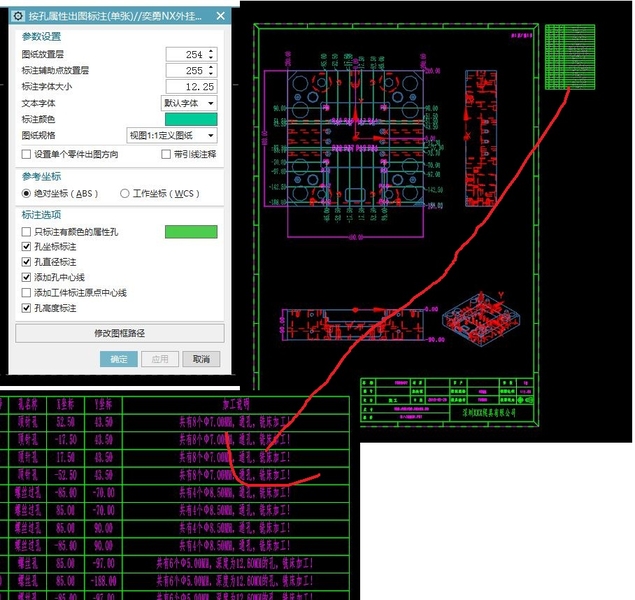Click the main top view of the mold plate

356,138
